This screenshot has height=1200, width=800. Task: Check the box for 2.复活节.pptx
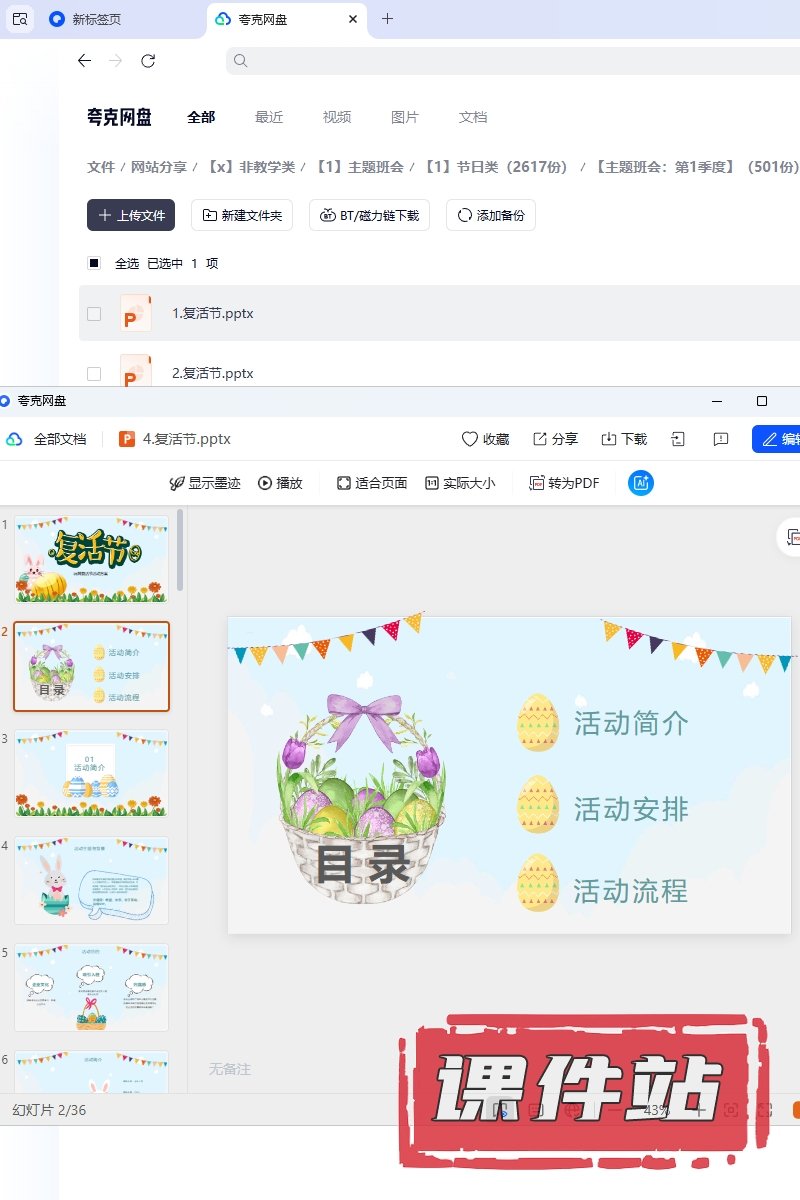pyautogui.click(x=94, y=373)
